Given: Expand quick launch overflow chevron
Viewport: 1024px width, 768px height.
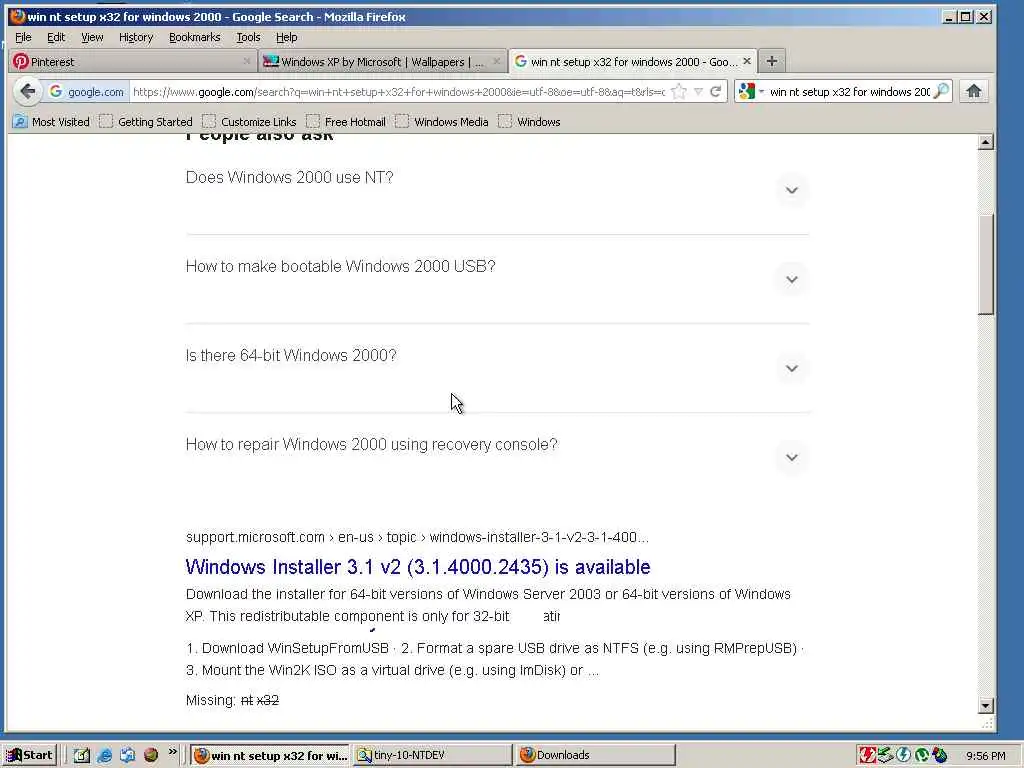Looking at the screenshot, I should (x=172, y=752).
